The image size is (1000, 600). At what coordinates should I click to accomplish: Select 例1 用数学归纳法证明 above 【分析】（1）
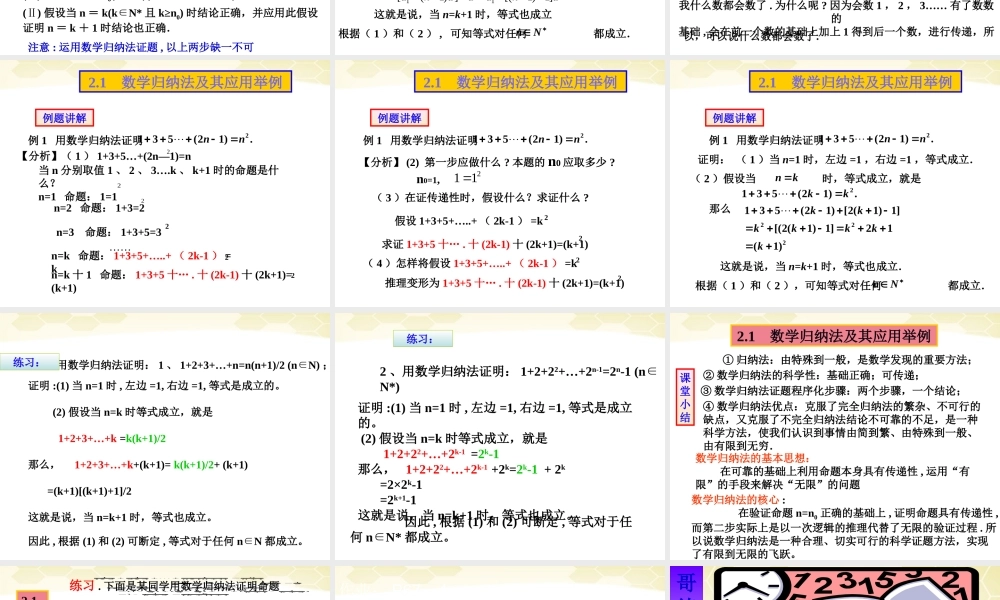pyautogui.click(x=140, y=139)
